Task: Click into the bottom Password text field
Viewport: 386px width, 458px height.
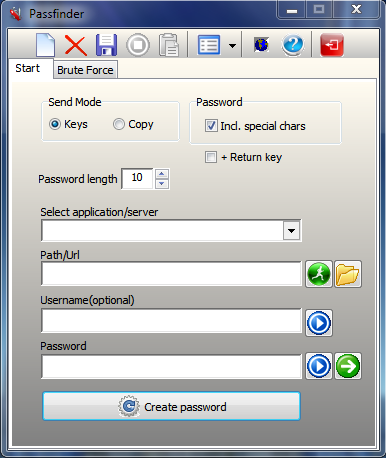Action: [171, 366]
